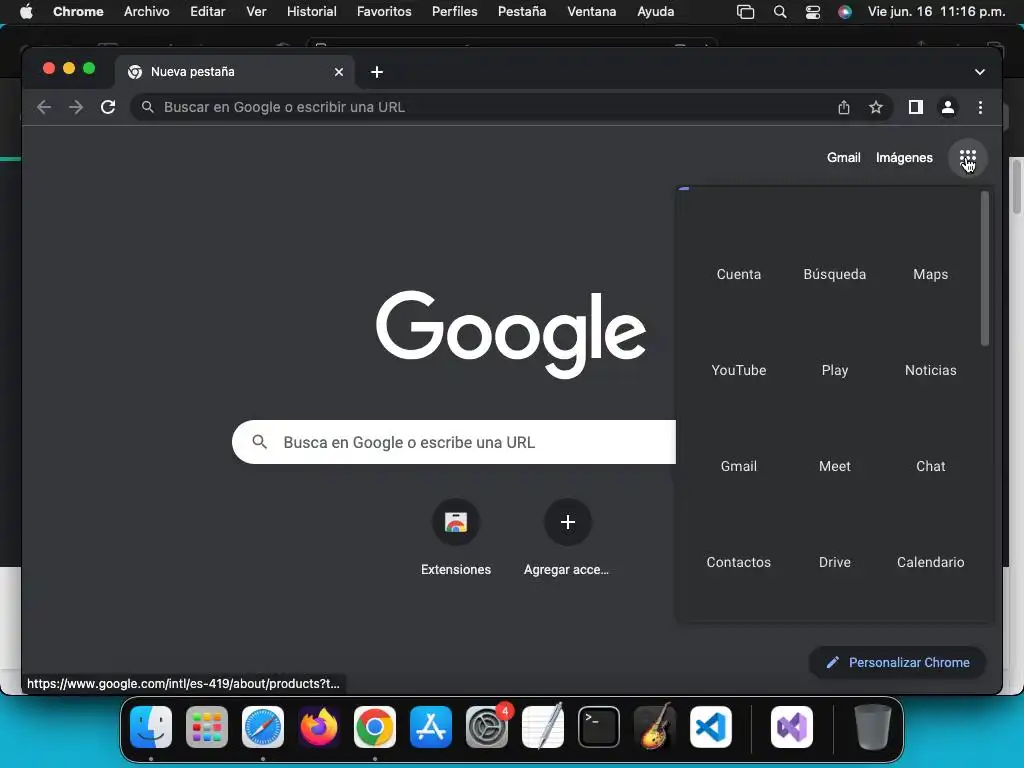Click Personalizar Chrome button
The image size is (1024, 768).
click(x=897, y=662)
